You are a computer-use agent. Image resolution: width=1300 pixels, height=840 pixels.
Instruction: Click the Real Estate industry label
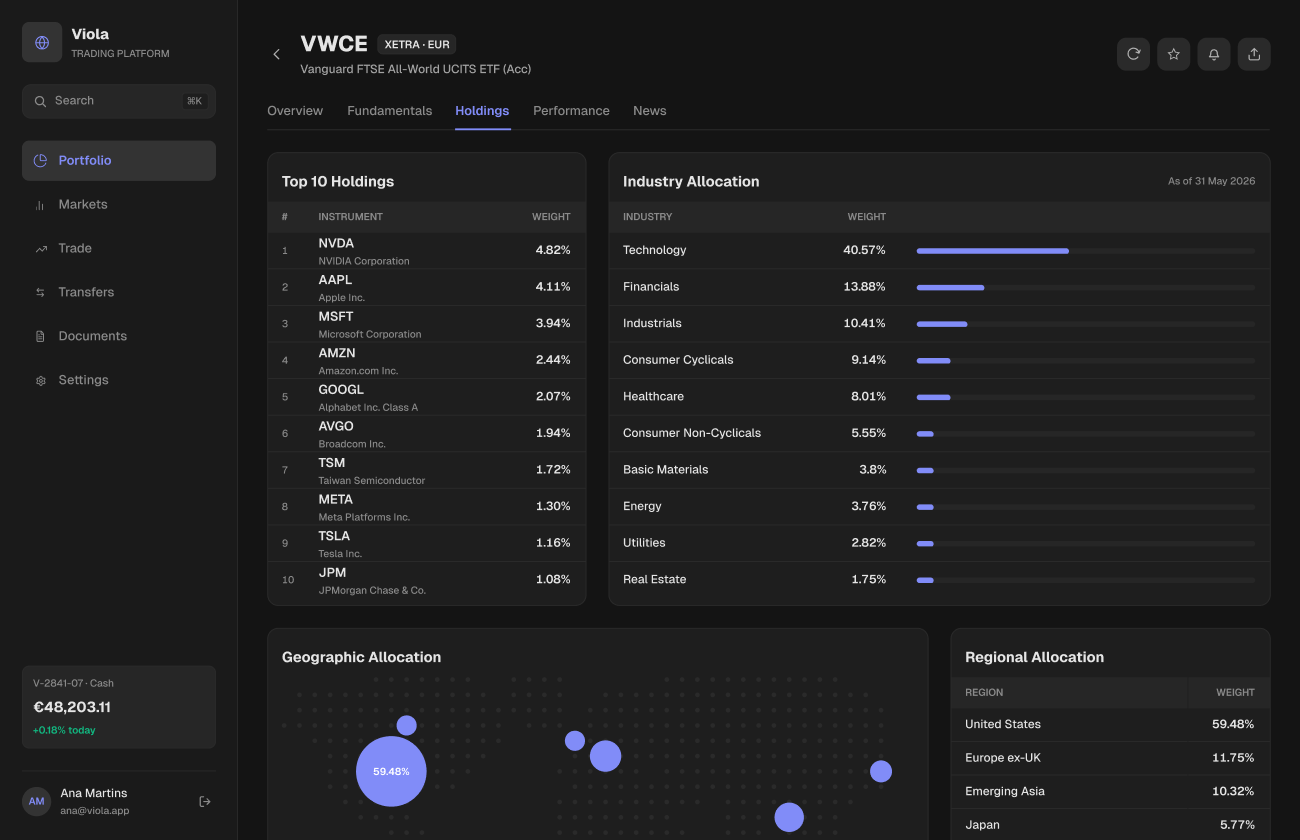point(654,580)
